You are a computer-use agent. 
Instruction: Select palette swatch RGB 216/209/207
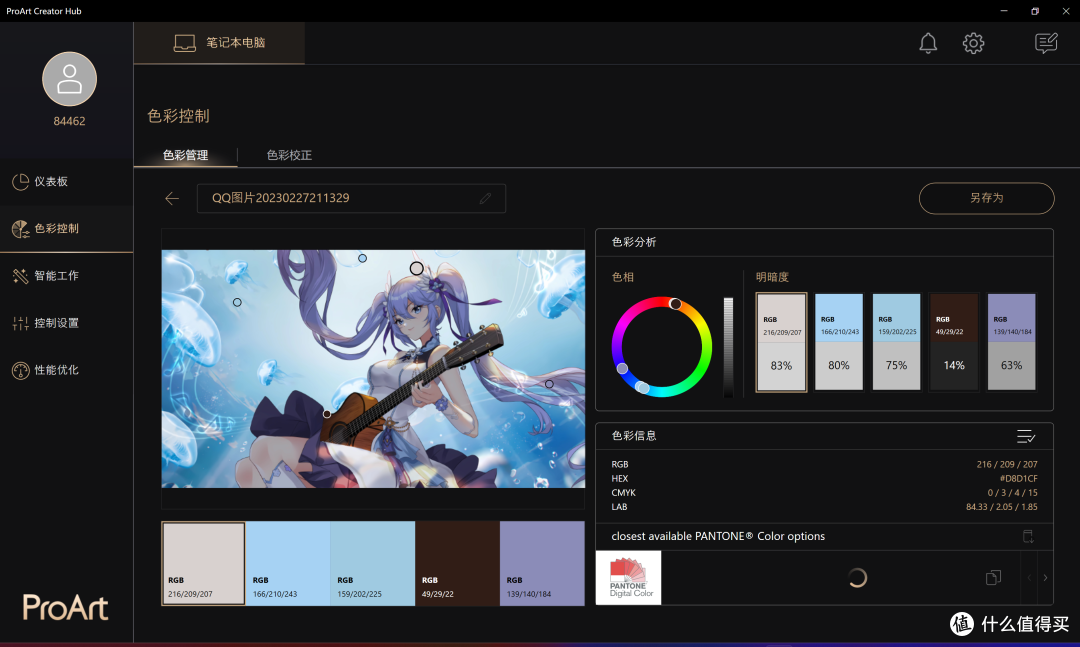coord(203,564)
